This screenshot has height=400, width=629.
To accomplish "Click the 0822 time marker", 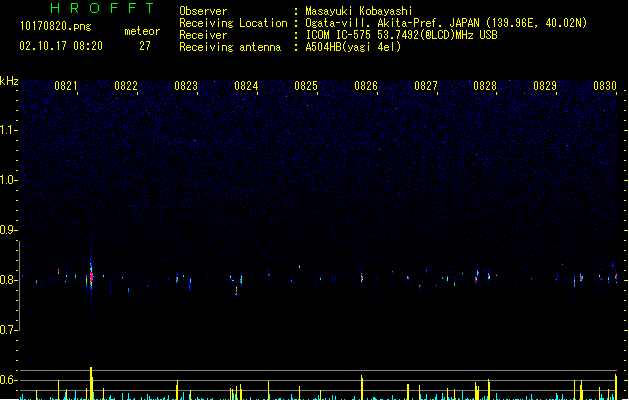I will 126,86.
